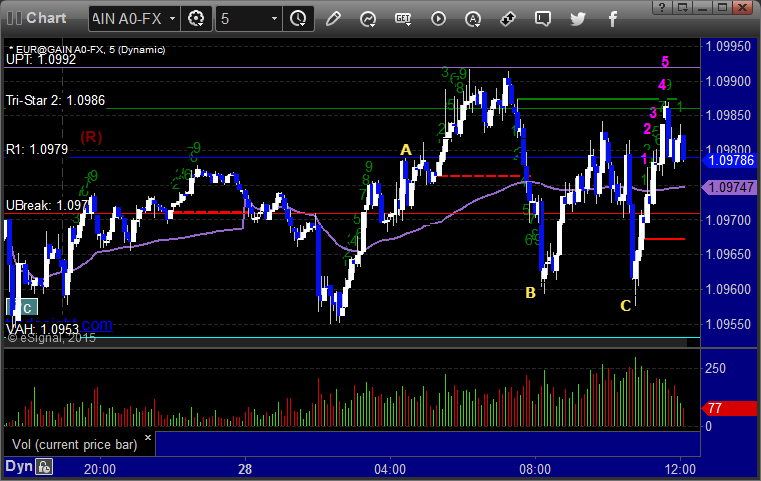The height and width of the screenshot is (481, 761).
Task: Click the yellow A wave label
Action: tap(406, 149)
